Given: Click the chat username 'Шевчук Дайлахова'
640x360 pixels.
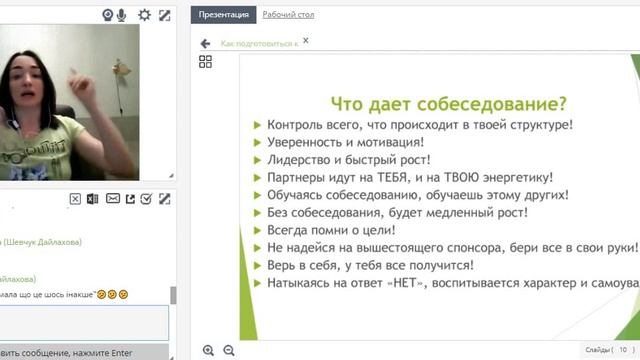Looking at the screenshot, I should click(42, 242).
